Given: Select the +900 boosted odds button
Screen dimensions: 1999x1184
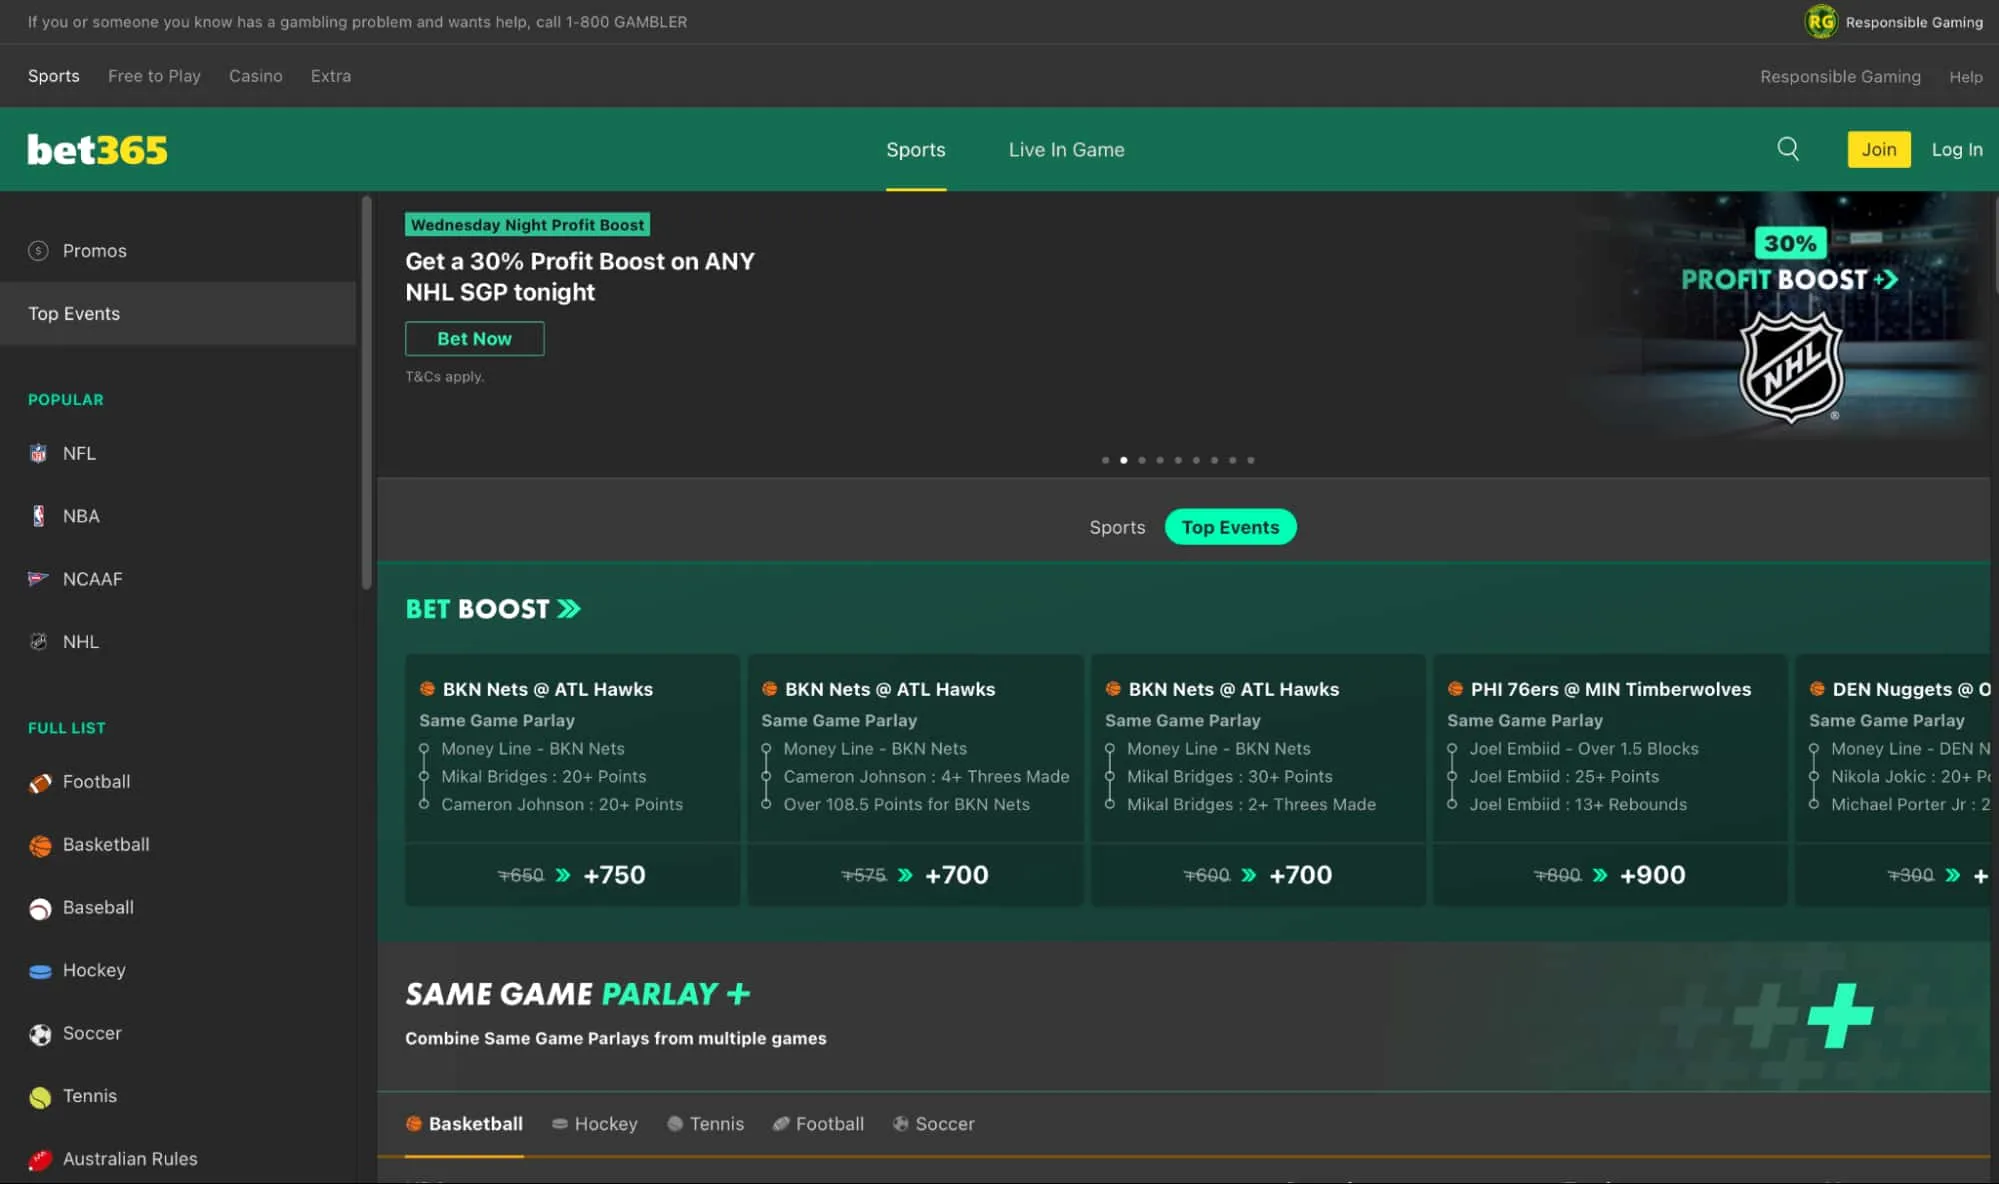Looking at the screenshot, I should click(x=1610, y=875).
